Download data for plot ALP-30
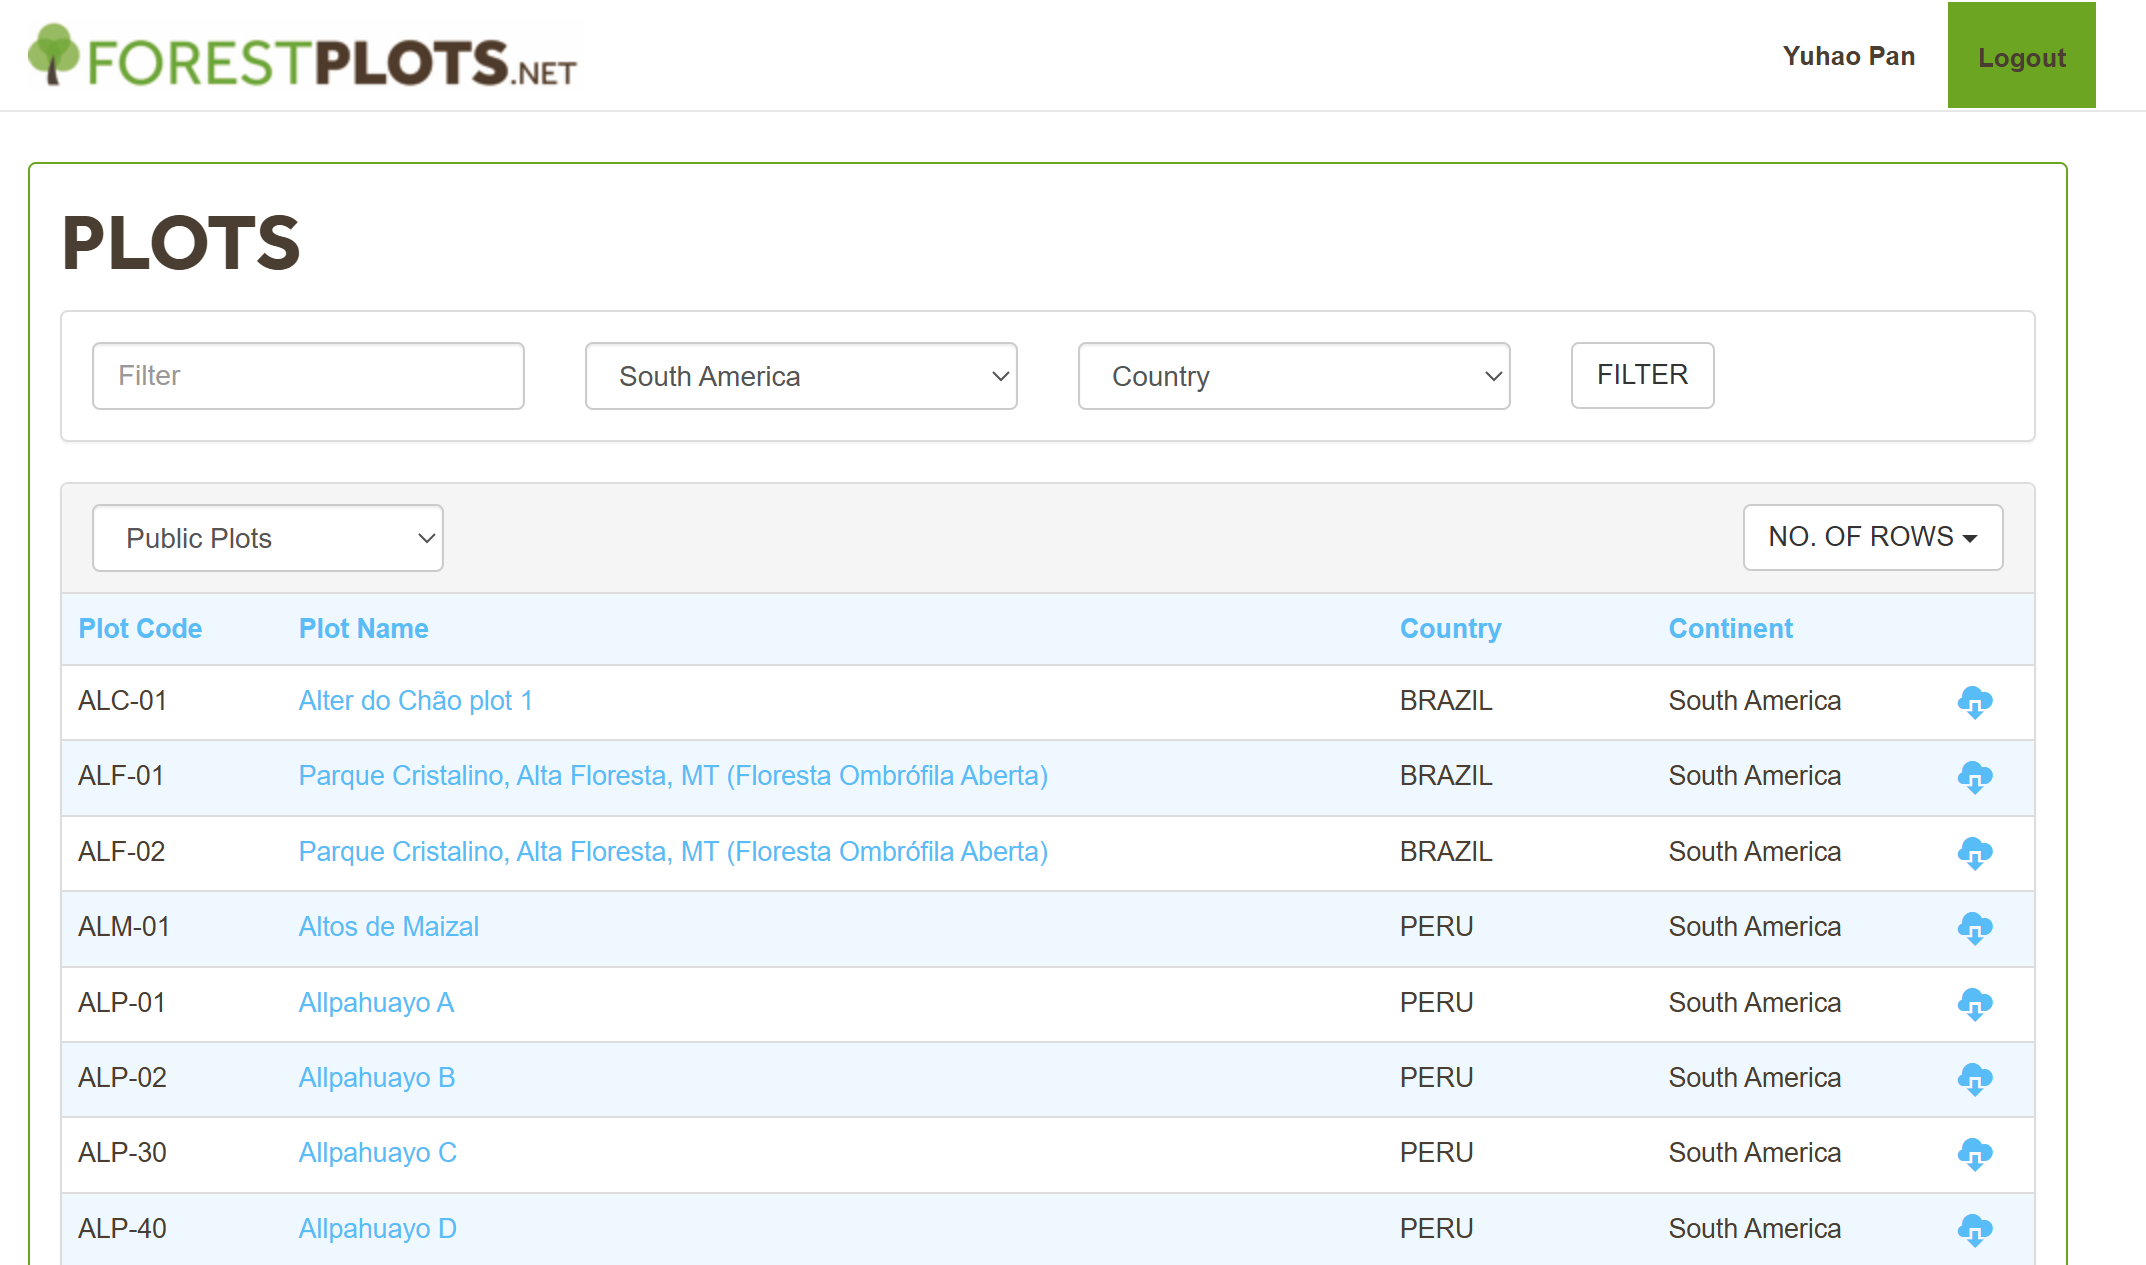The image size is (2146, 1265). pyautogui.click(x=1975, y=1154)
